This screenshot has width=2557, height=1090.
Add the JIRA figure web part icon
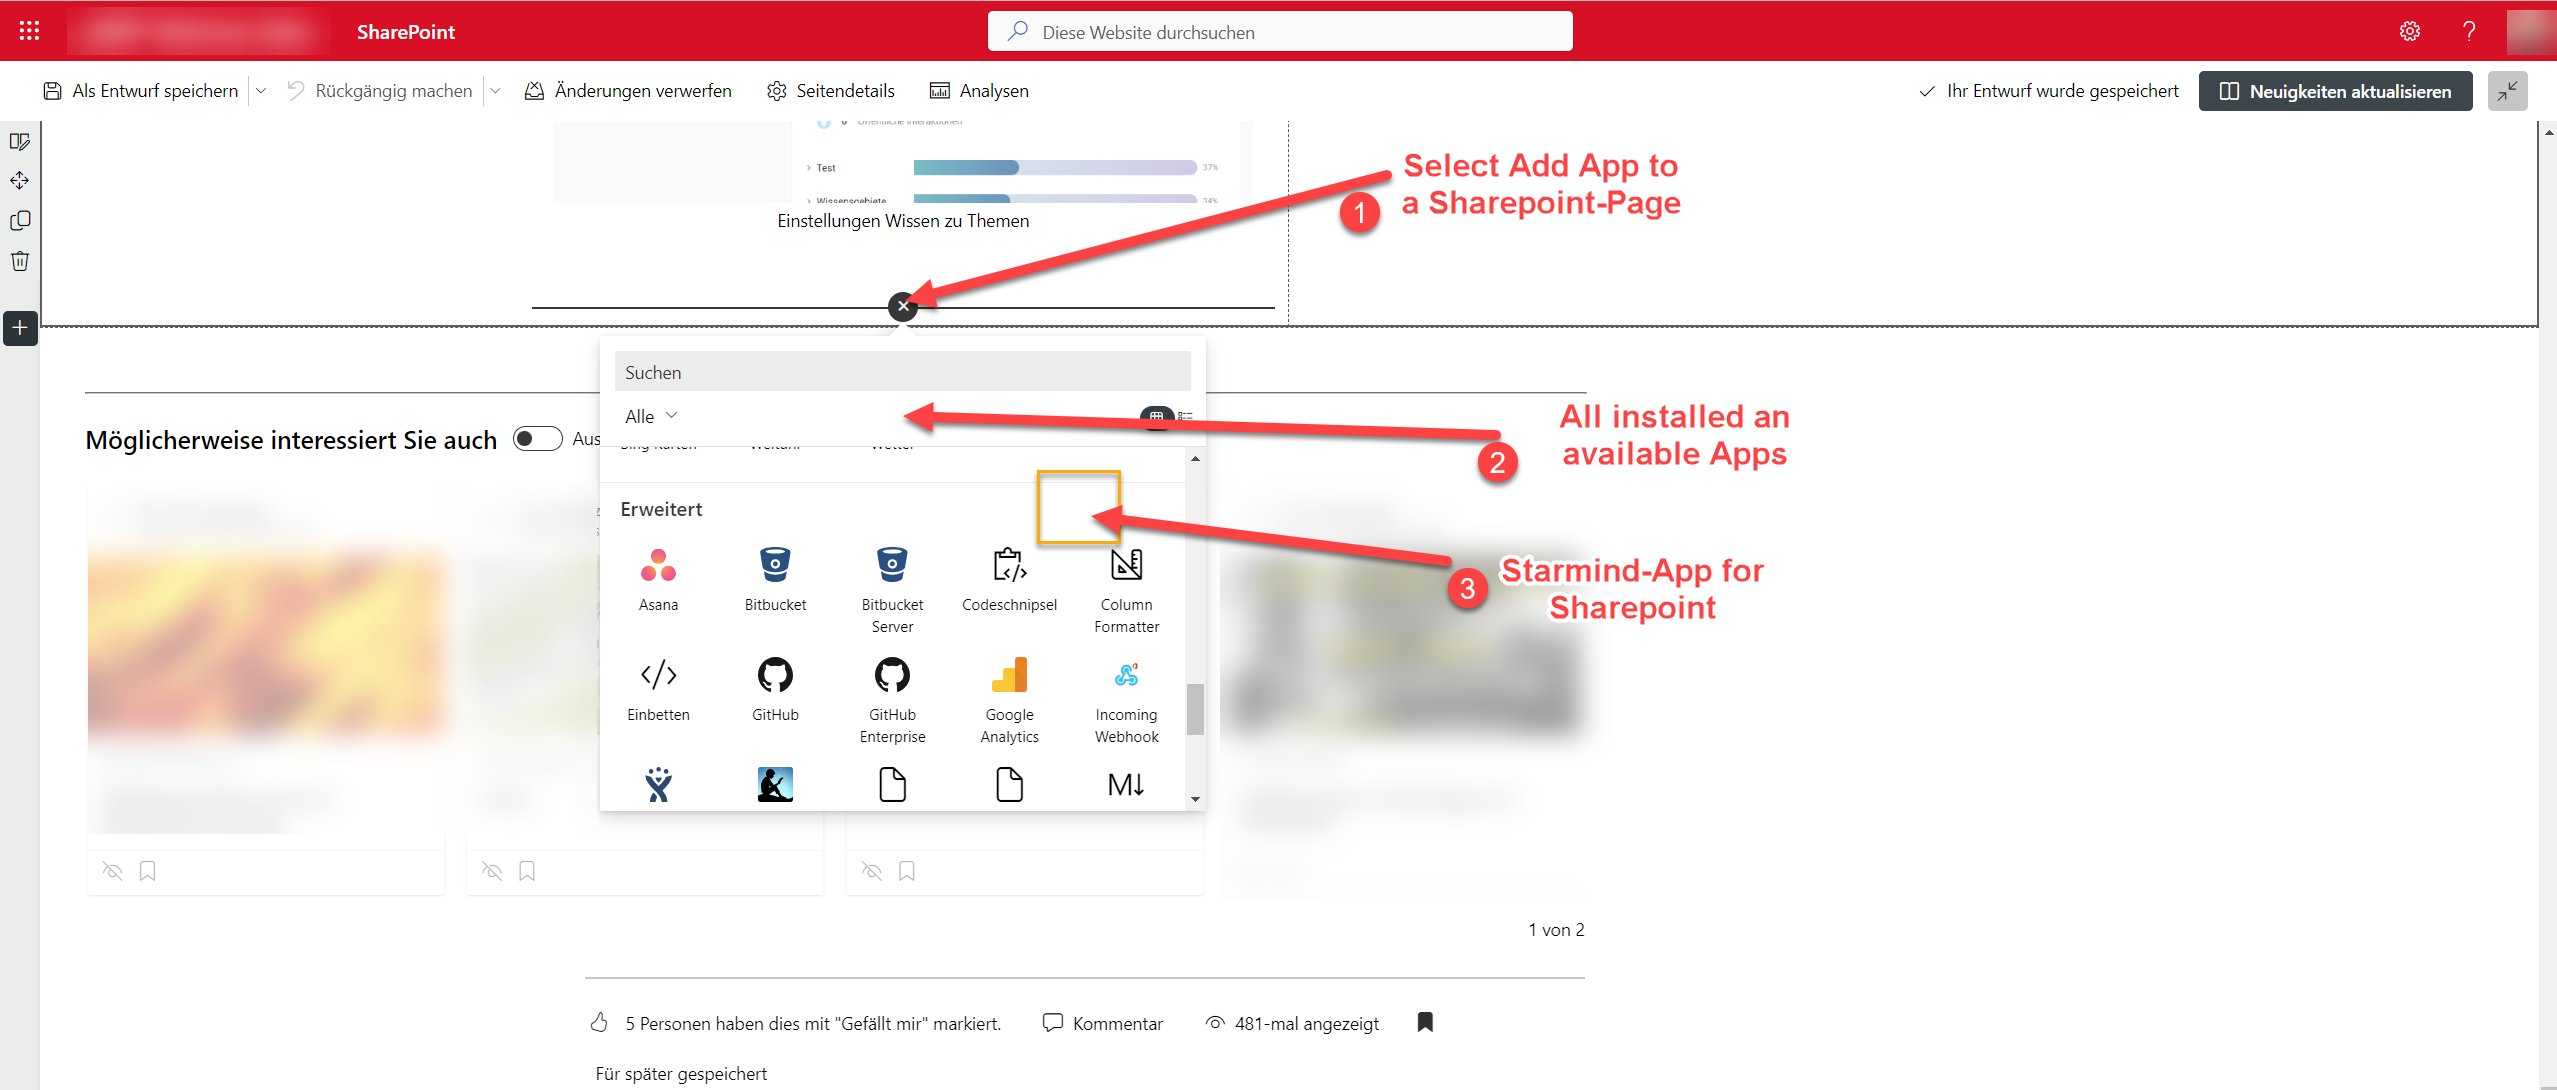[x=658, y=785]
